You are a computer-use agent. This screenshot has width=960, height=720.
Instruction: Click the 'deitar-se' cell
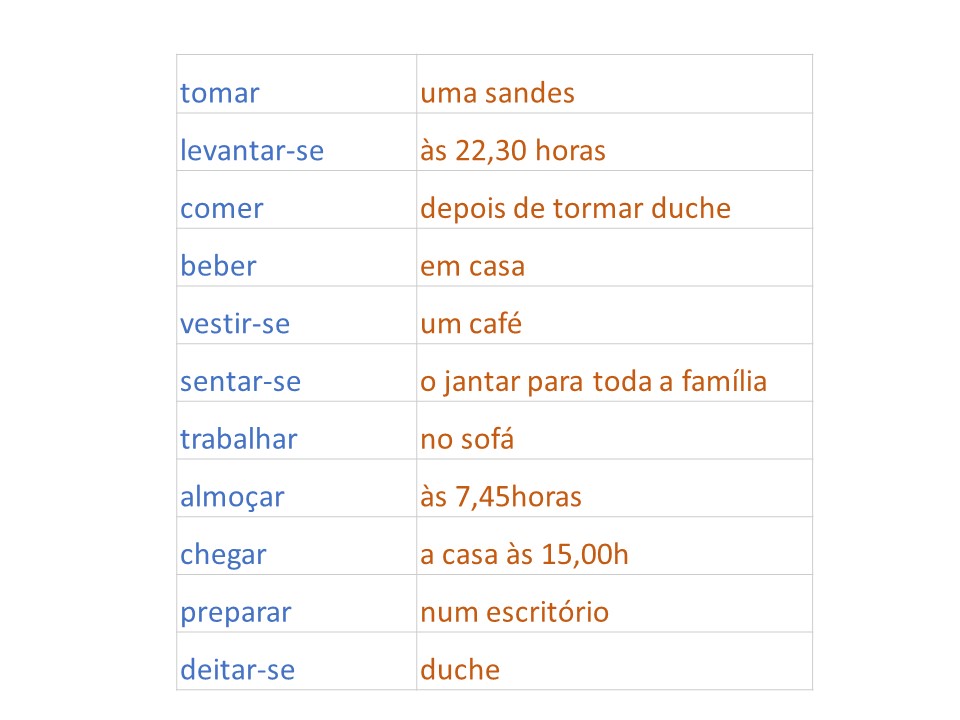pyautogui.click(x=238, y=670)
